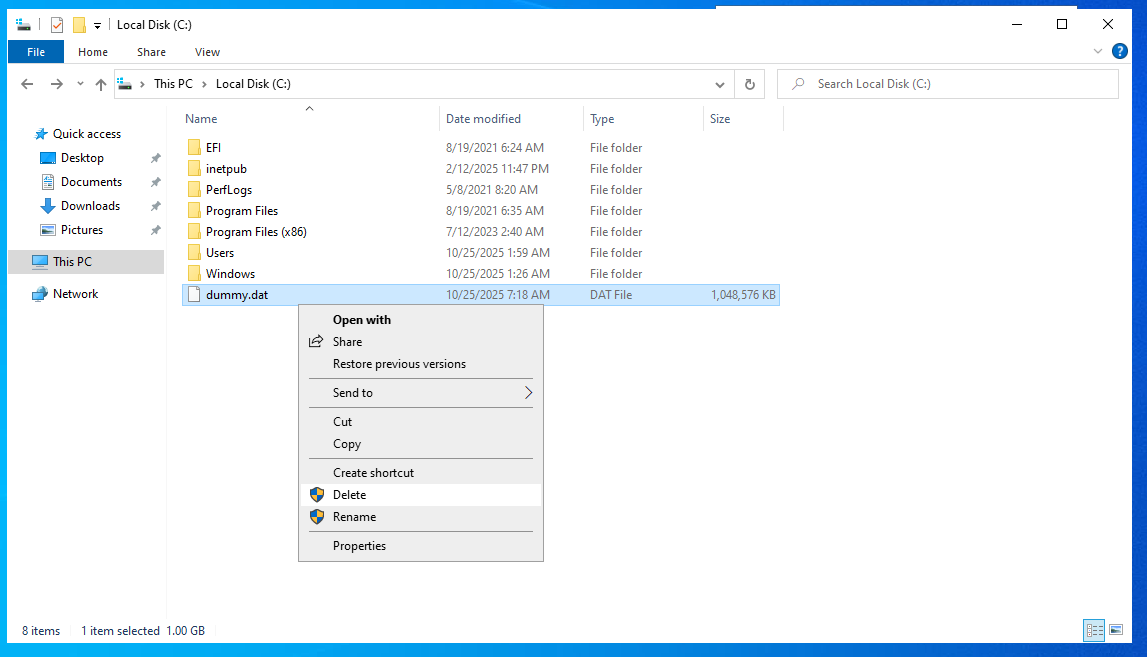Select the inetpub folder icon
Image resolution: width=1147 pixels, height=657 pixels.
click(x=194, y=169)
